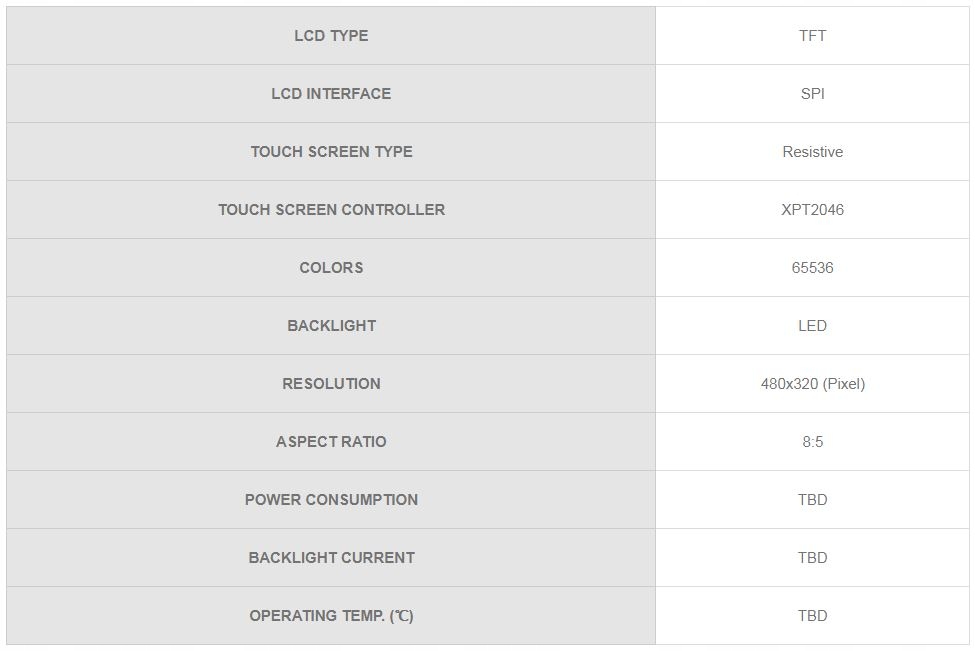Screen dimensions: 975x651
Task: Select the TBD value for operating temp
Action: click(x=812, y=616)
